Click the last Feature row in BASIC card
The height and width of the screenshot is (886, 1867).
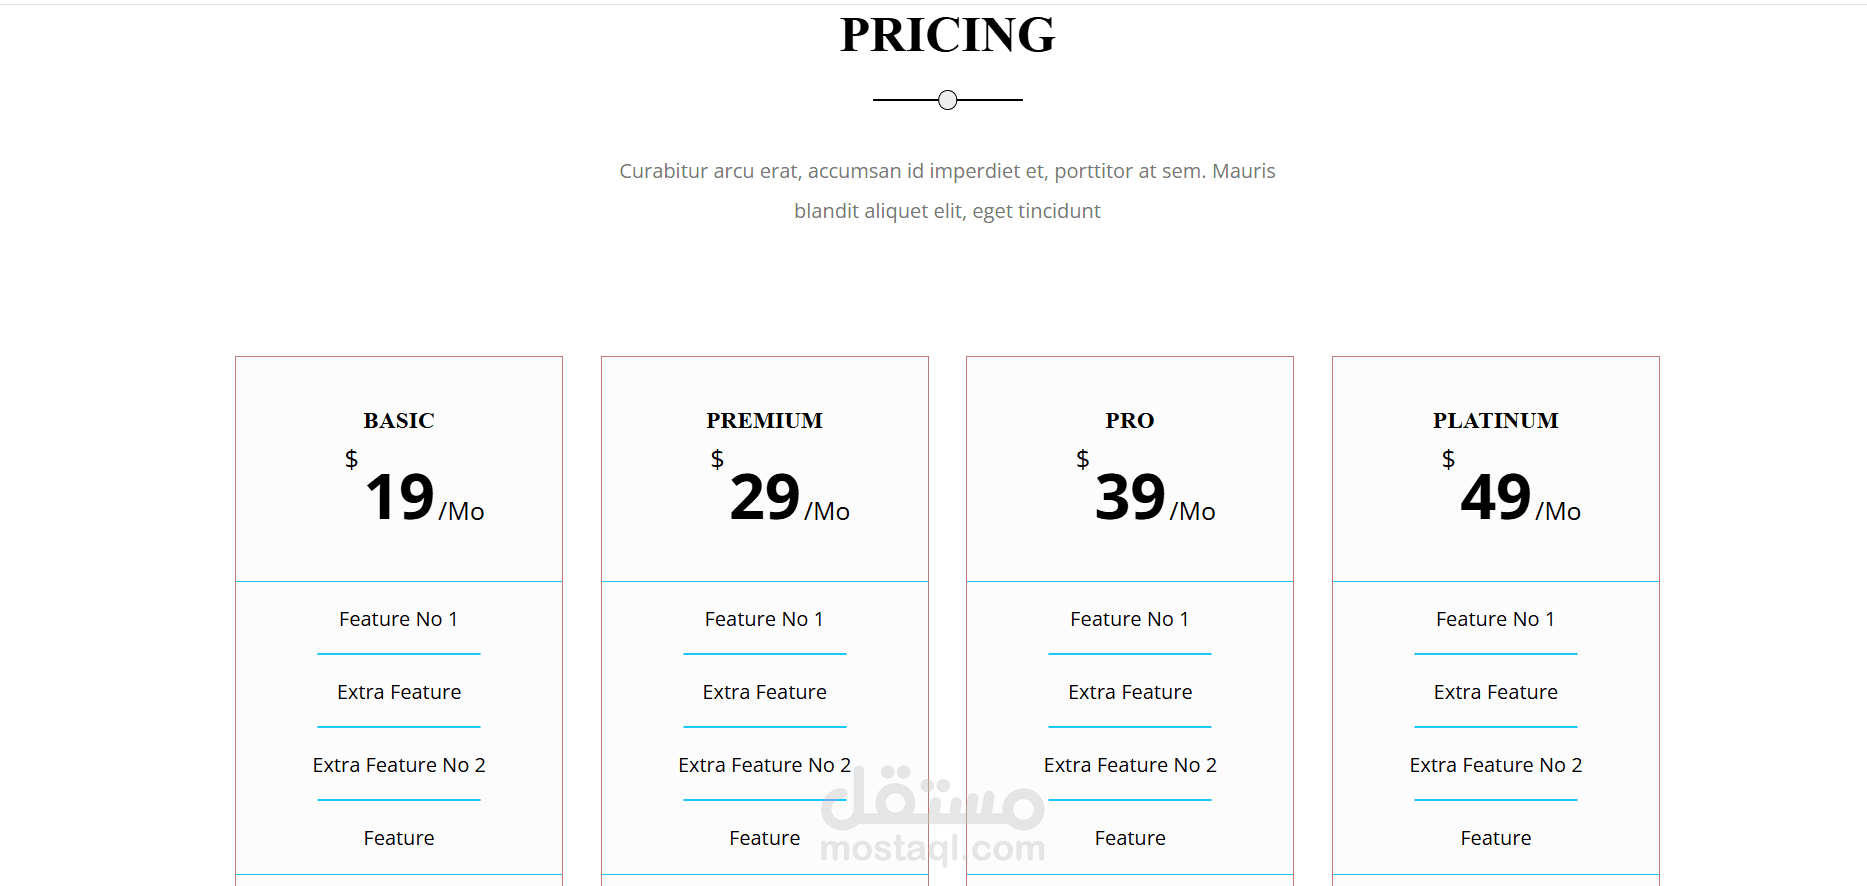[x=399, y=838]
